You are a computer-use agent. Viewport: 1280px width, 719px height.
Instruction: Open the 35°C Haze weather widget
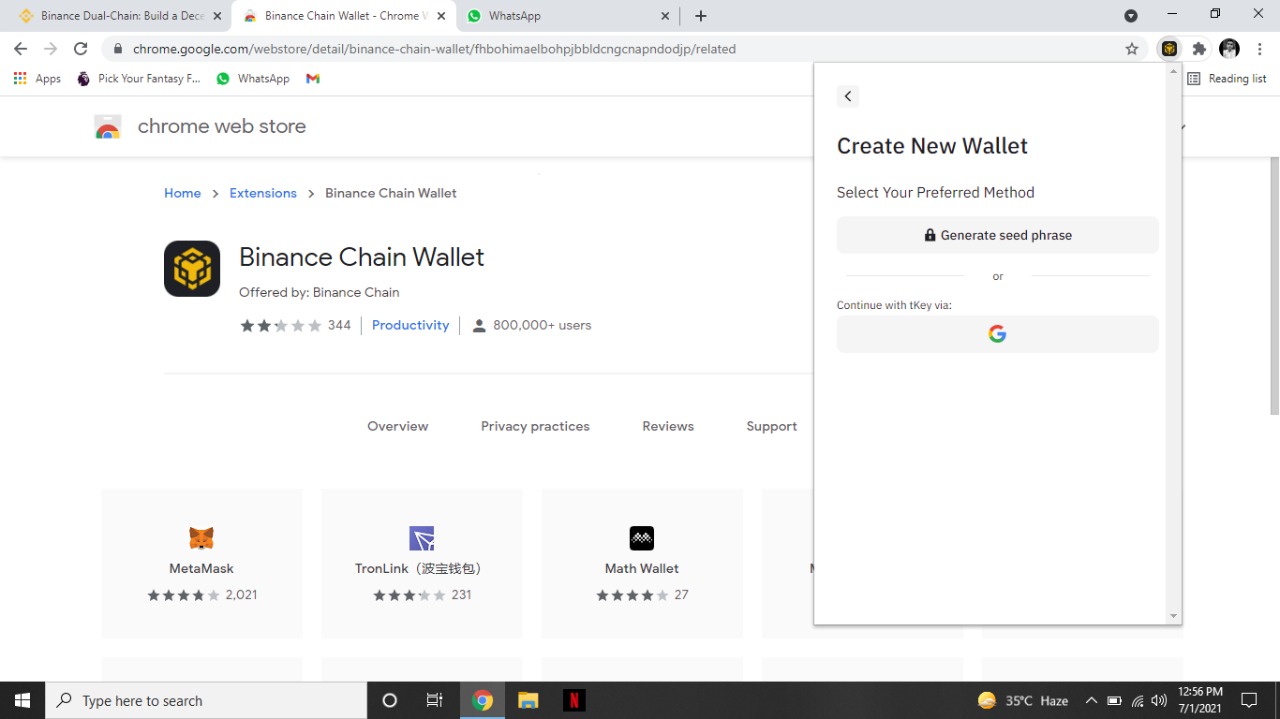(1024, 700)
